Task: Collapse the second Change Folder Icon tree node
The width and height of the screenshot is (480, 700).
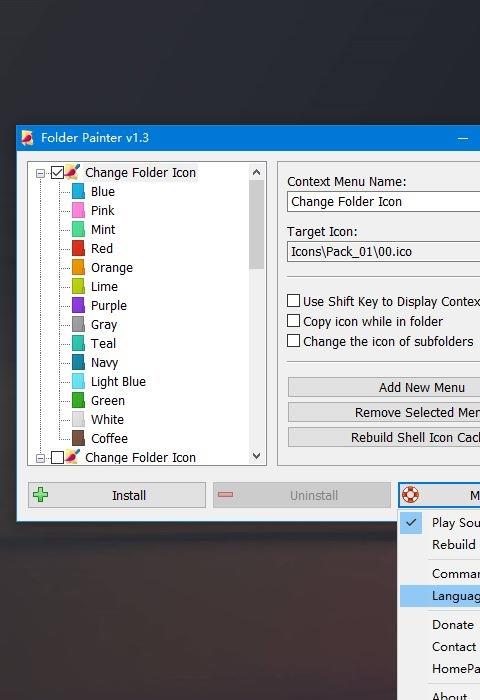Action: pos(41,458)
